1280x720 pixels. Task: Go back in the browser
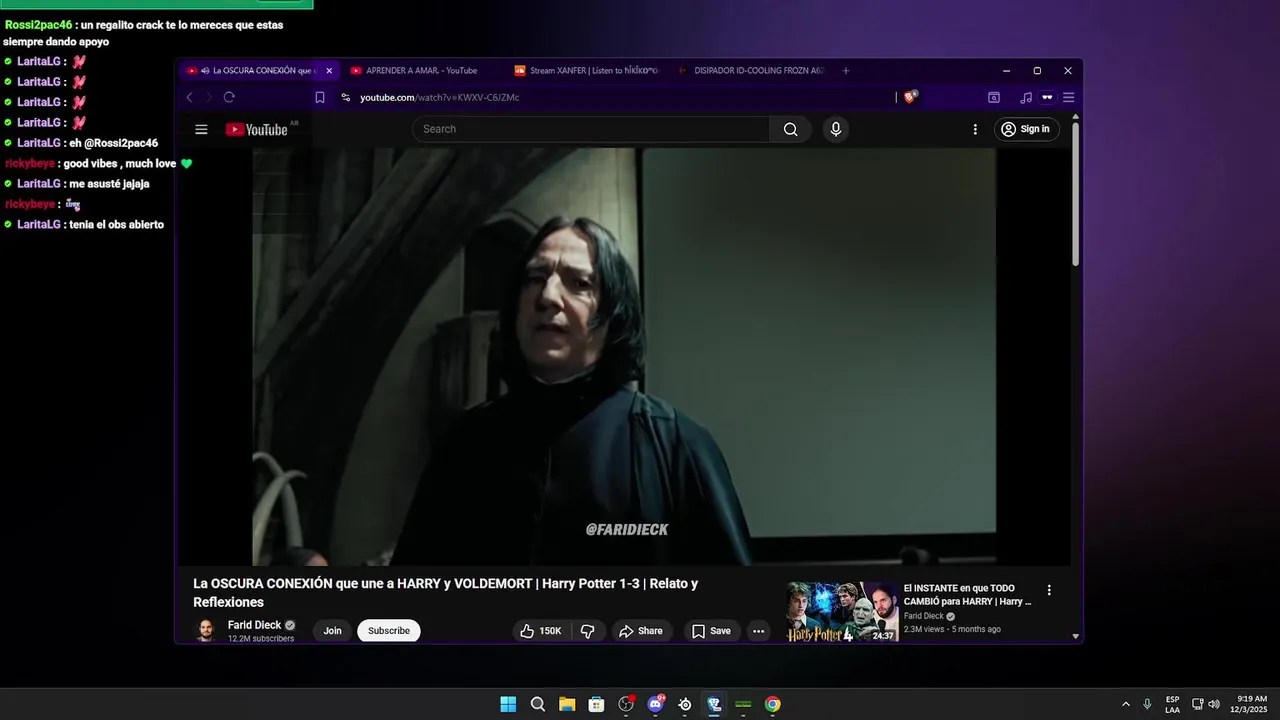189,97
